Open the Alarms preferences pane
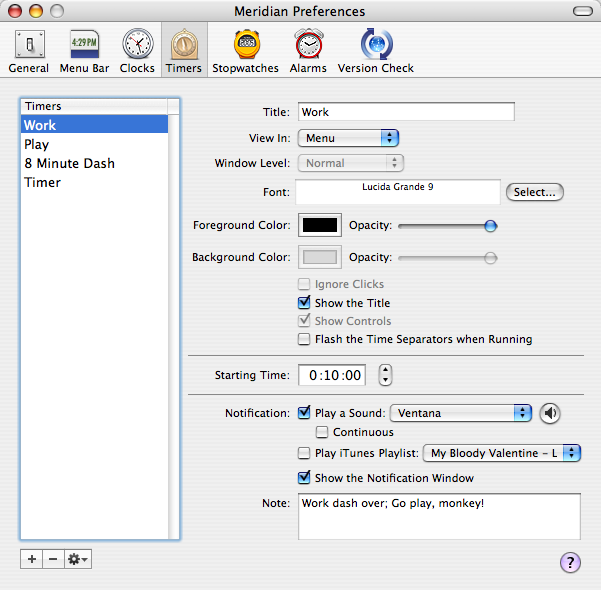The image size is (601, 590). pos(308,50)
